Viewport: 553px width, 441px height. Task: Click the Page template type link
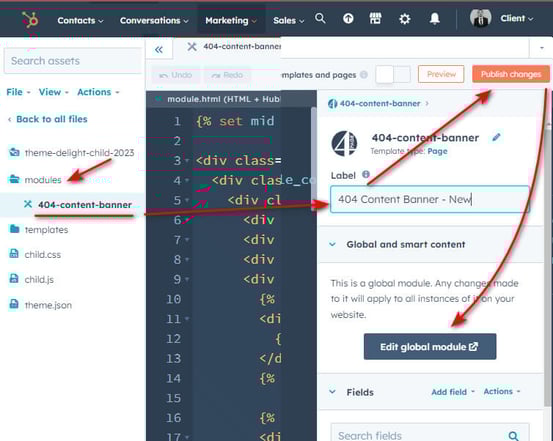point(437,151)
